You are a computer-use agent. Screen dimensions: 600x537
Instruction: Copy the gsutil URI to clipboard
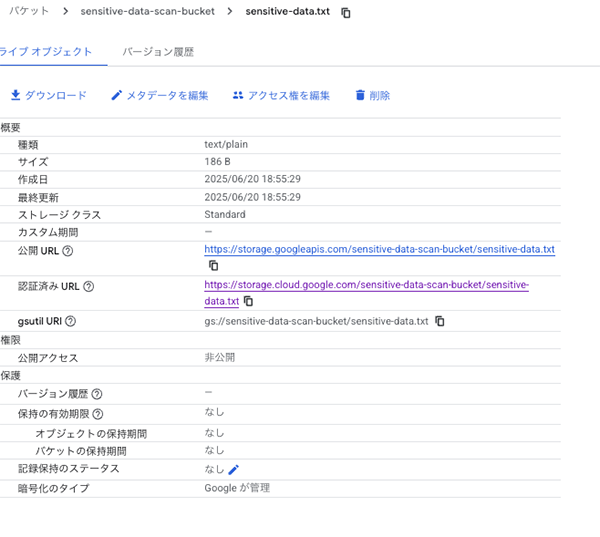coord(440,322)
